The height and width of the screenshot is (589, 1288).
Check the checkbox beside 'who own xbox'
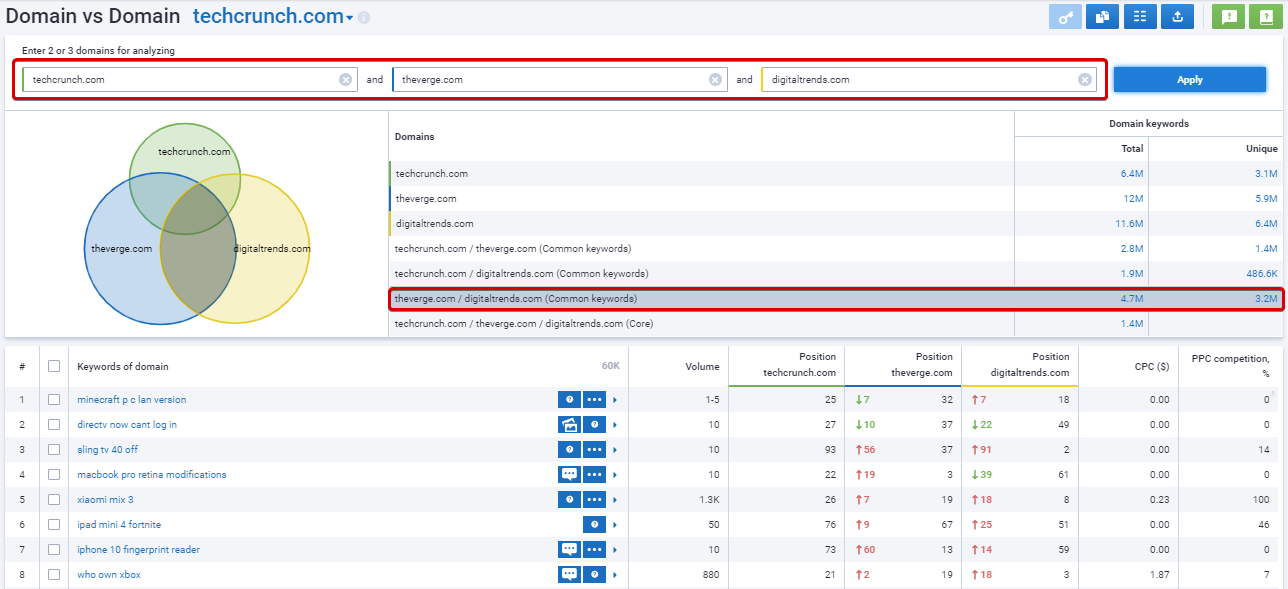54,574
